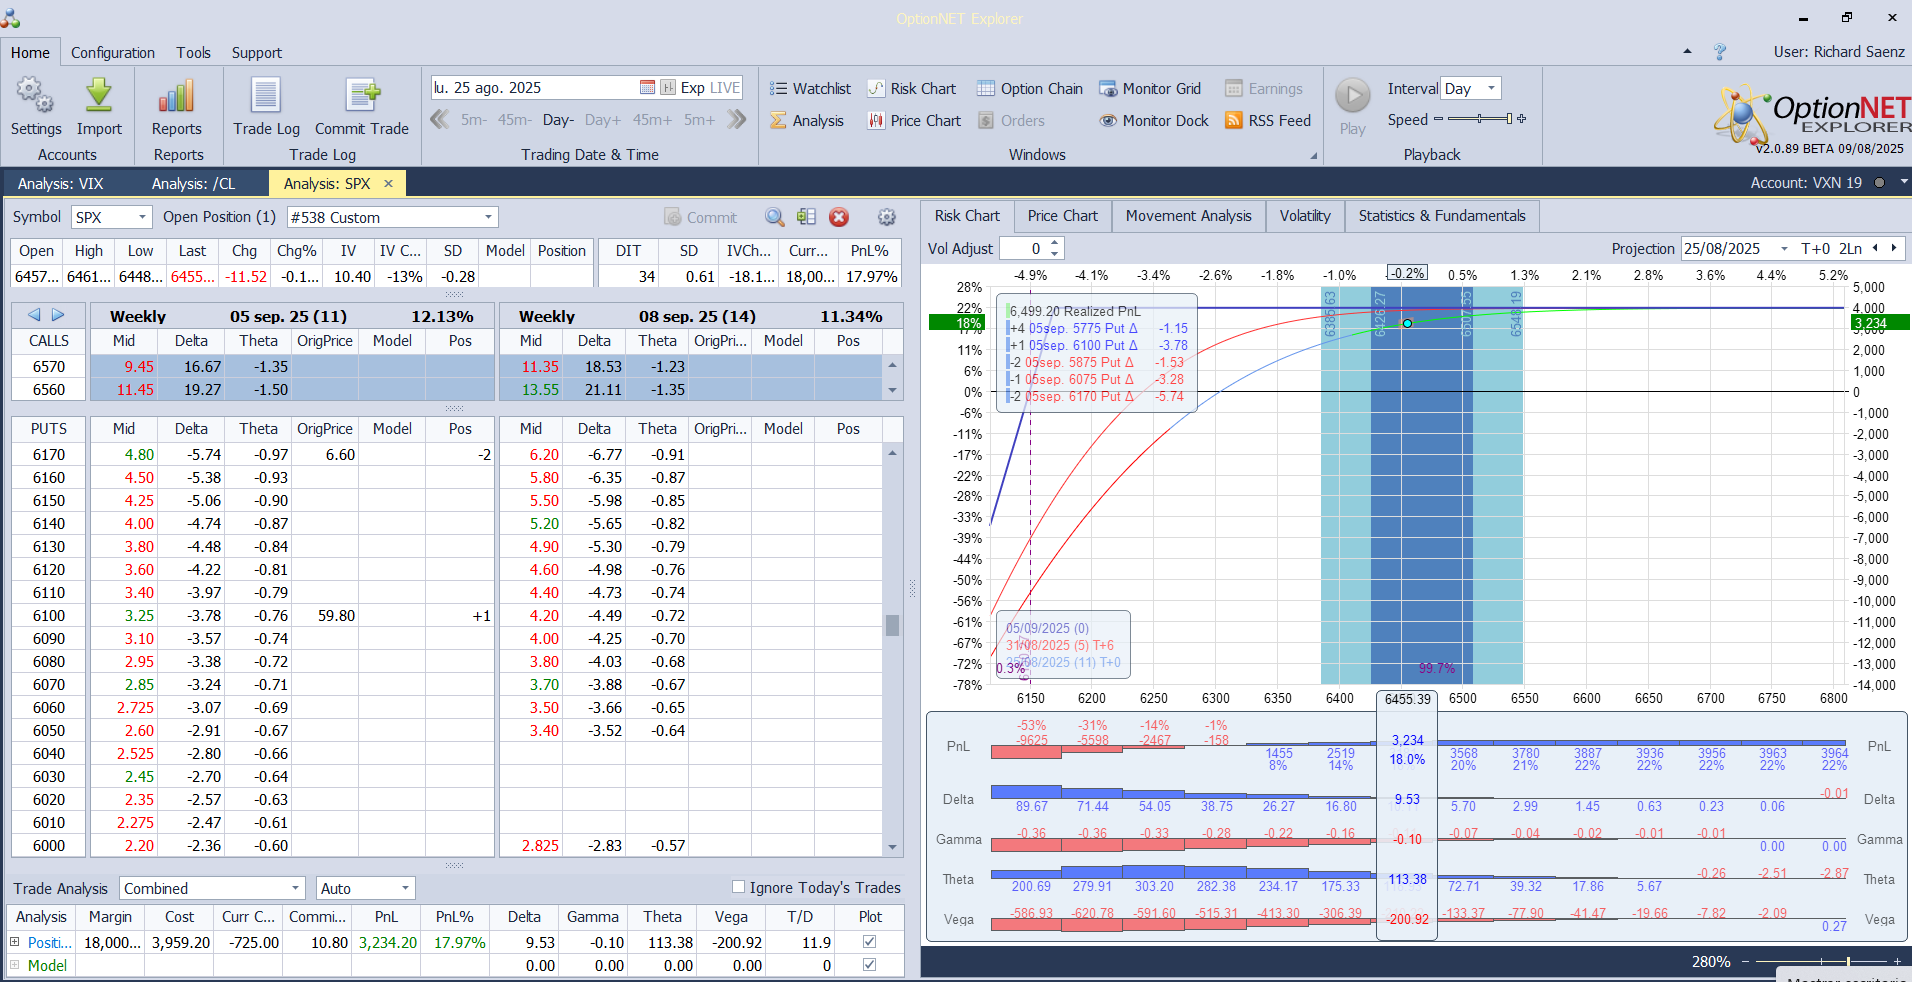
Task: Open the Option Chain window
Action: point(1030,89)
